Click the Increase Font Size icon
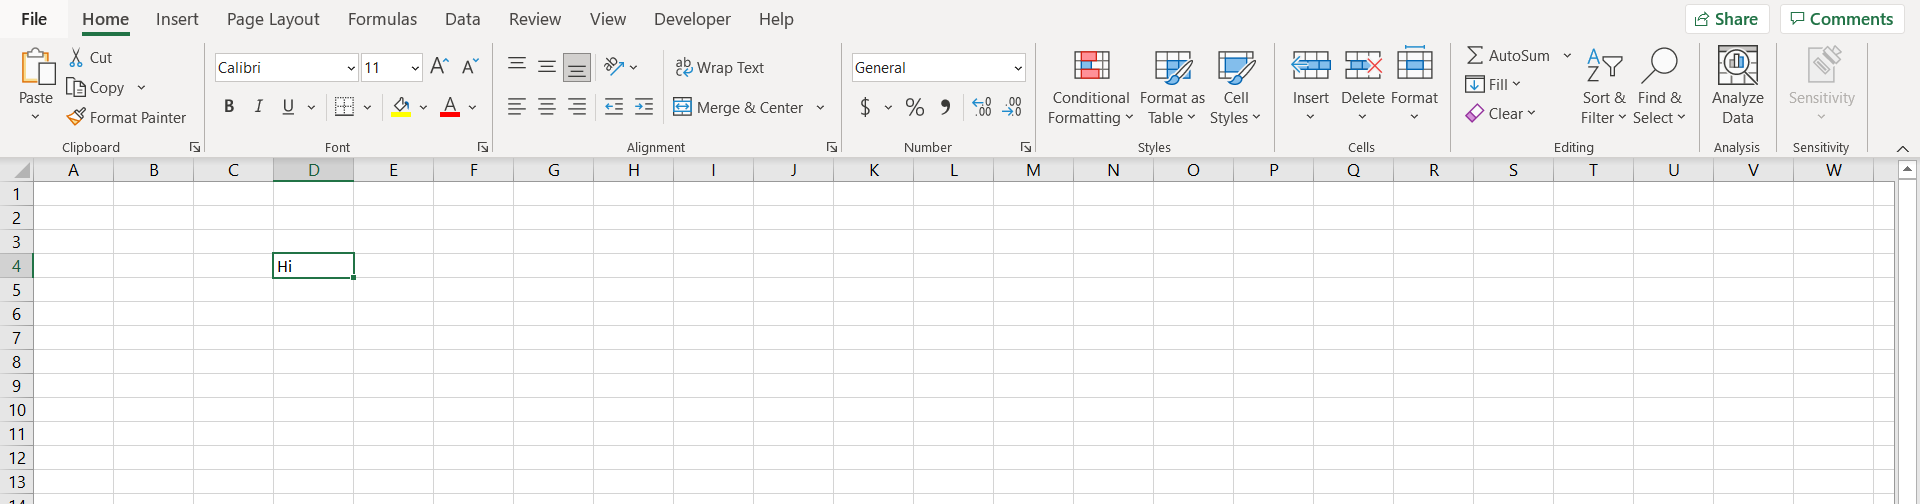This screenshot has height=504, width=1920. (439, 67)
